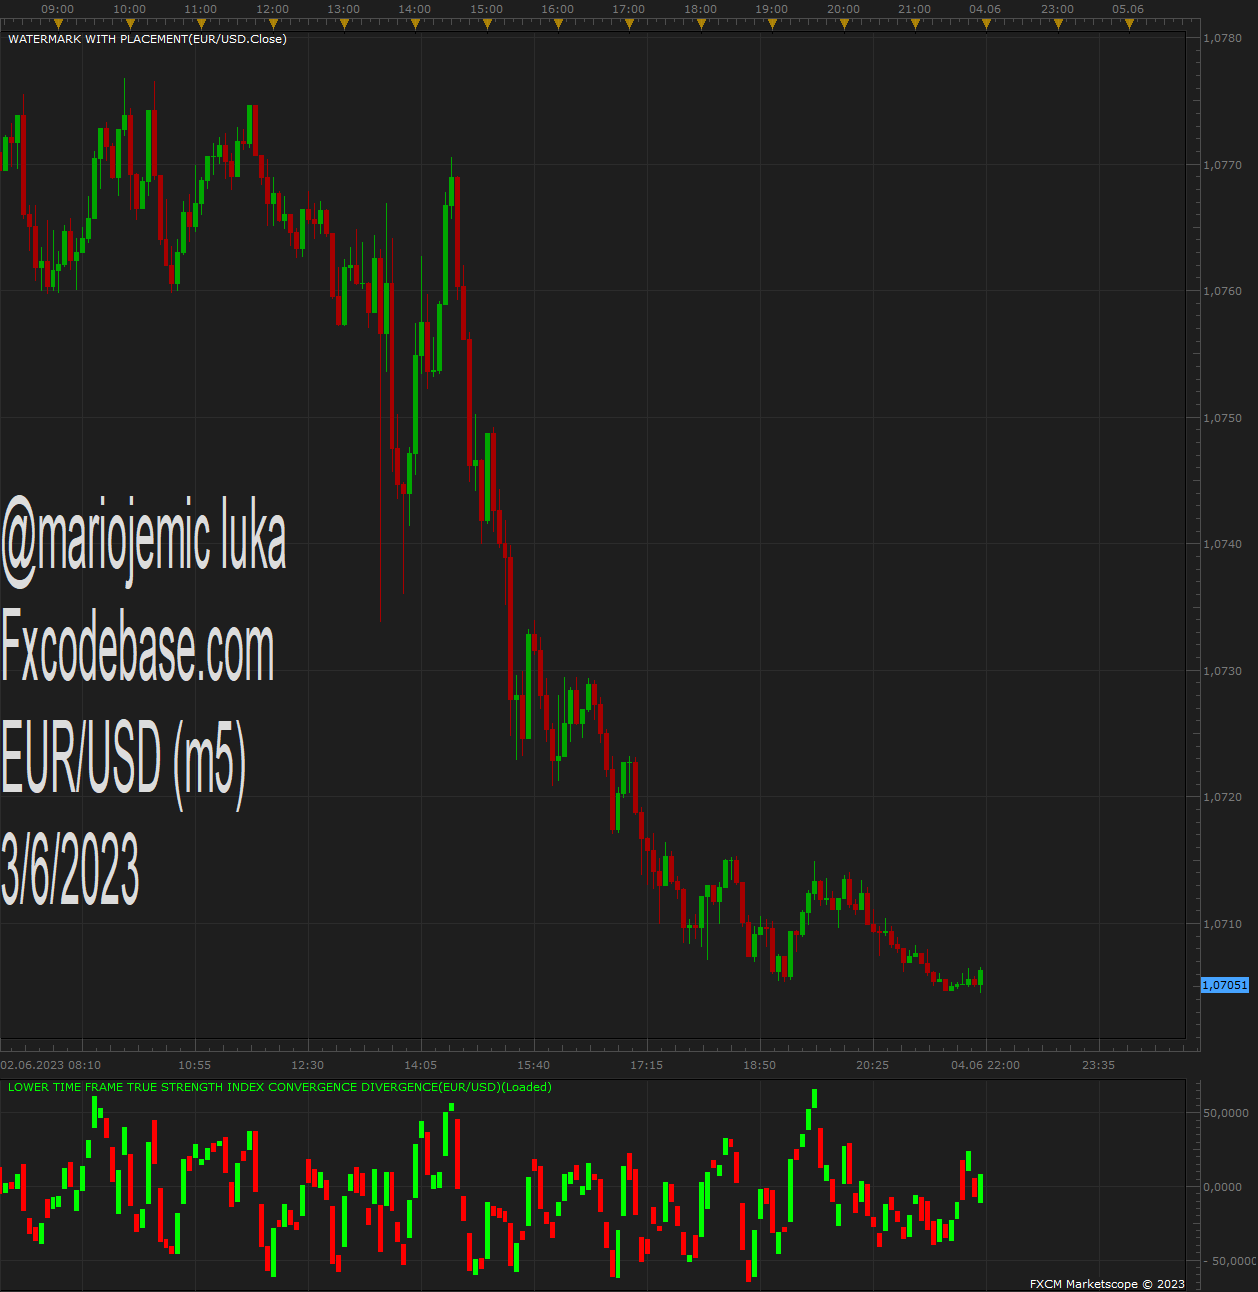Click the 17:15 time axis label

tap(647, 1065)
